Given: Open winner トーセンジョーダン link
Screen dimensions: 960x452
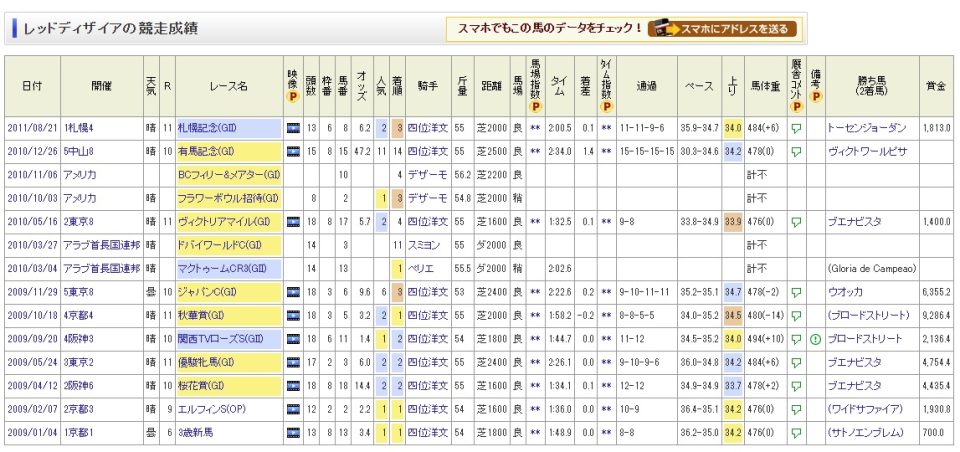Looking at the screenshot, I should tap(866, 128).
